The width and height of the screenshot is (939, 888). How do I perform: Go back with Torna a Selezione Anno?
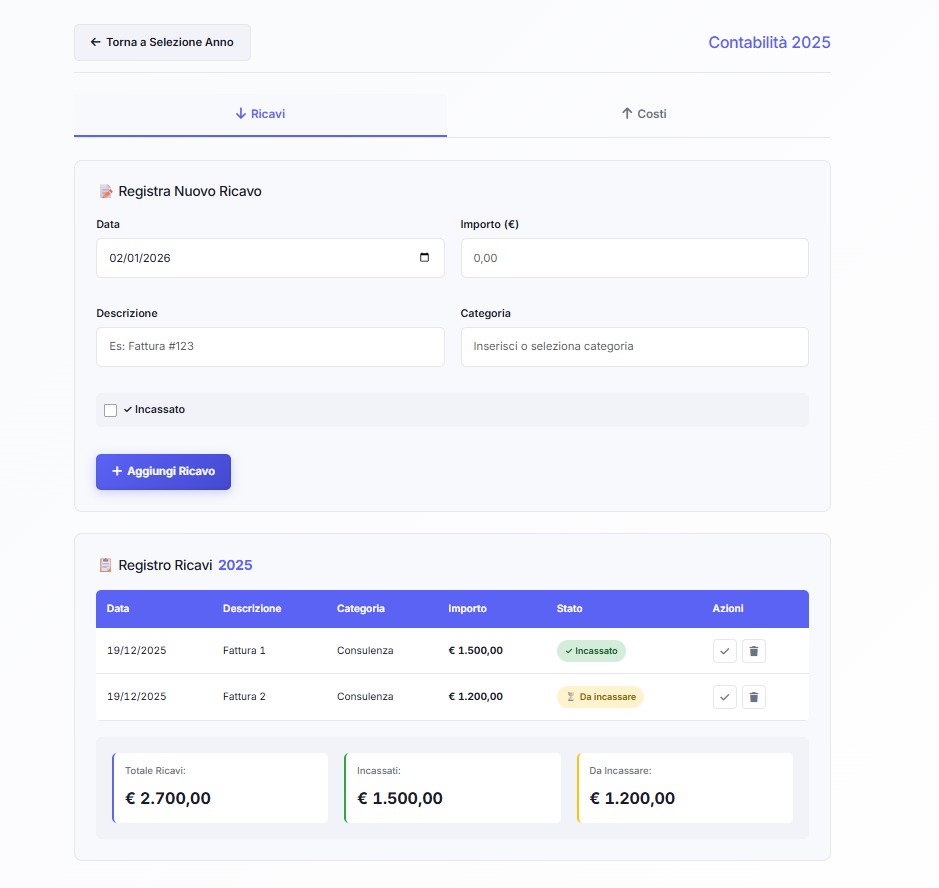162,43
